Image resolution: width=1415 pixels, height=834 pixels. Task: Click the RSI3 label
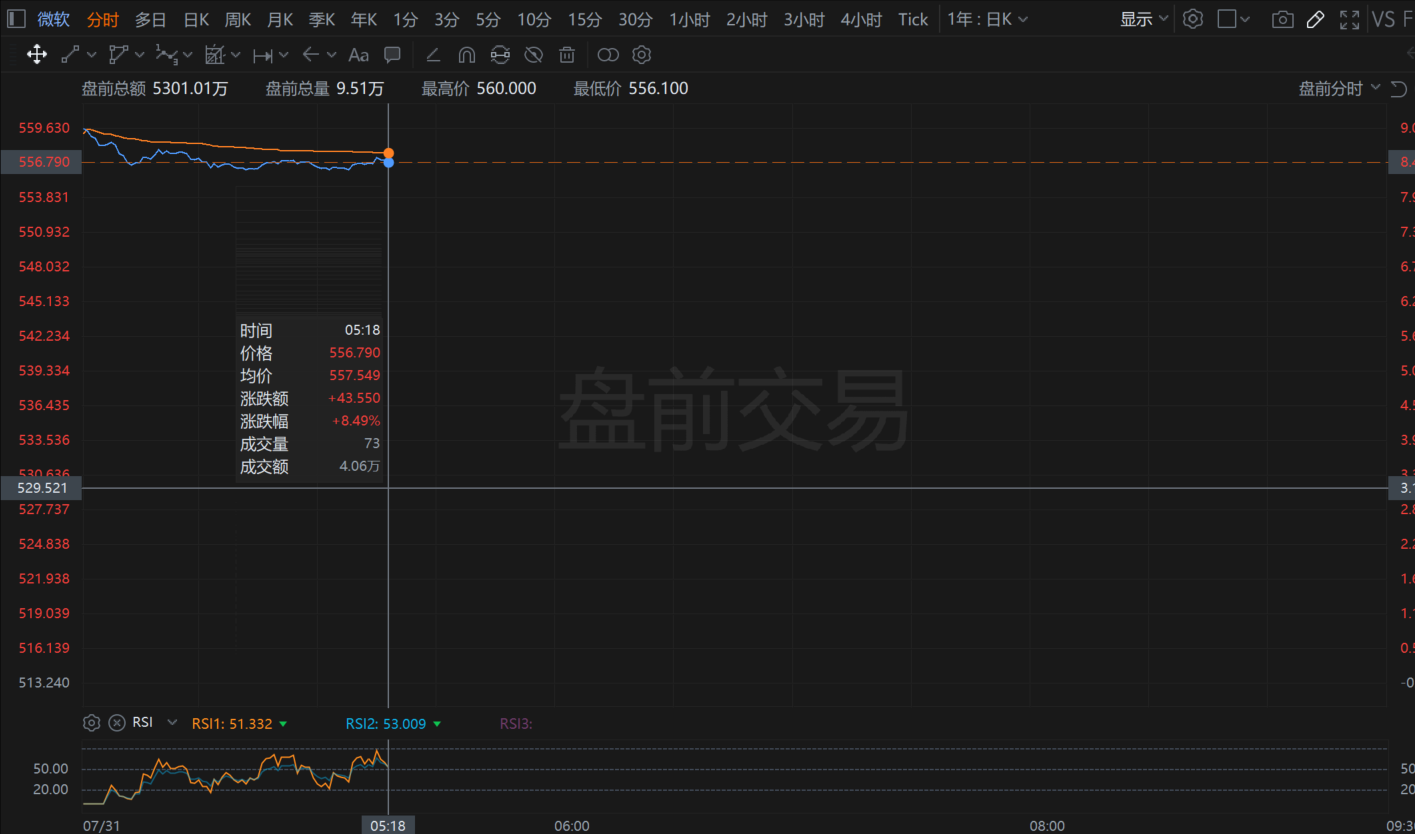[x=516, y=723]
